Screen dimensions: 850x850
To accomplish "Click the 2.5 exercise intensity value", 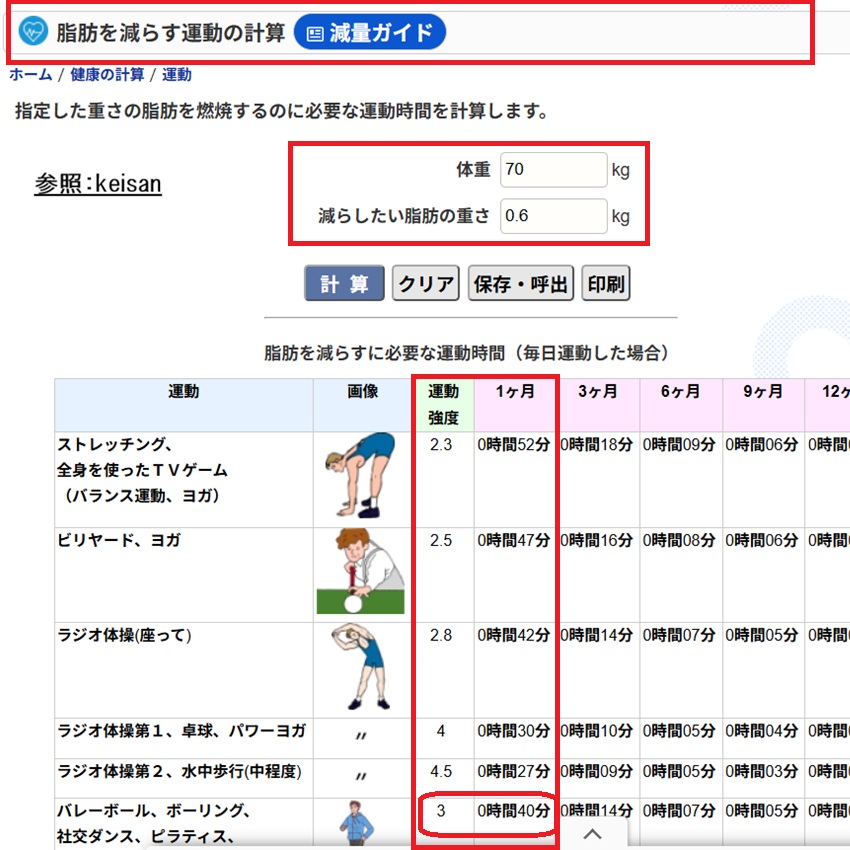I will coord(441,540).
